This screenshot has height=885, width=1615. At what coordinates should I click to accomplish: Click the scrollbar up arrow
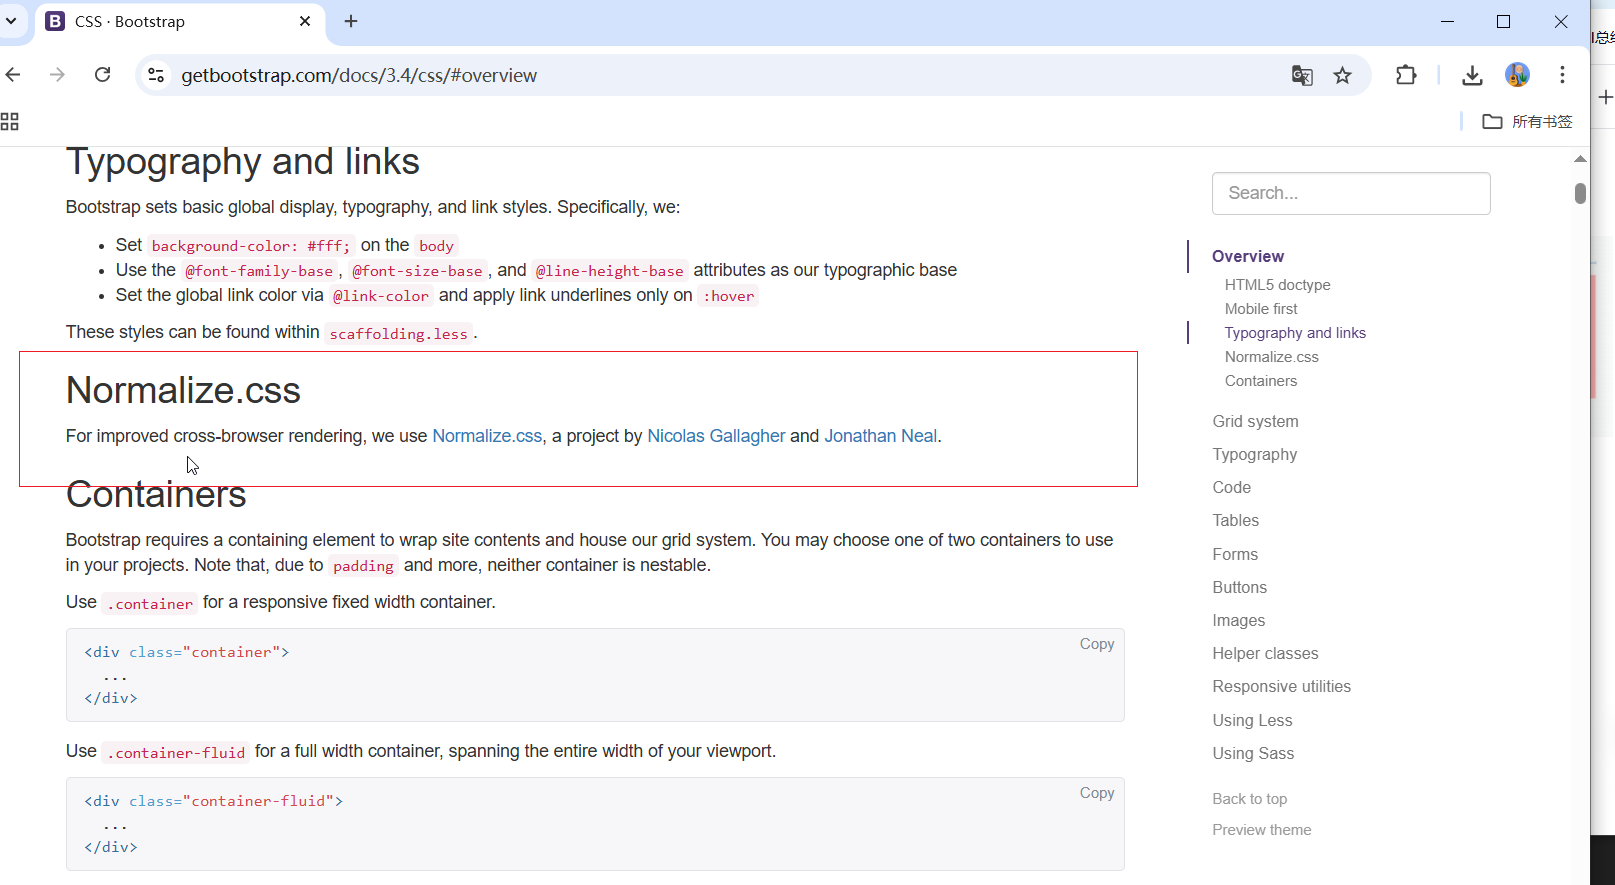click(x=1580, y=159)
